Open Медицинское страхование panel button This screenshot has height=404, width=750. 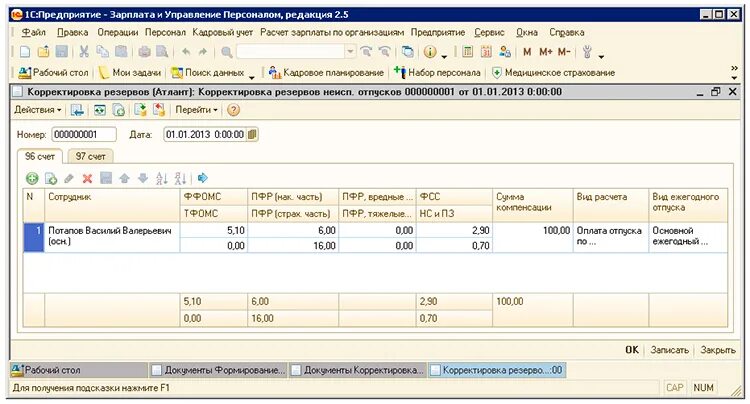pyautogui.click(x=553, y=73)
